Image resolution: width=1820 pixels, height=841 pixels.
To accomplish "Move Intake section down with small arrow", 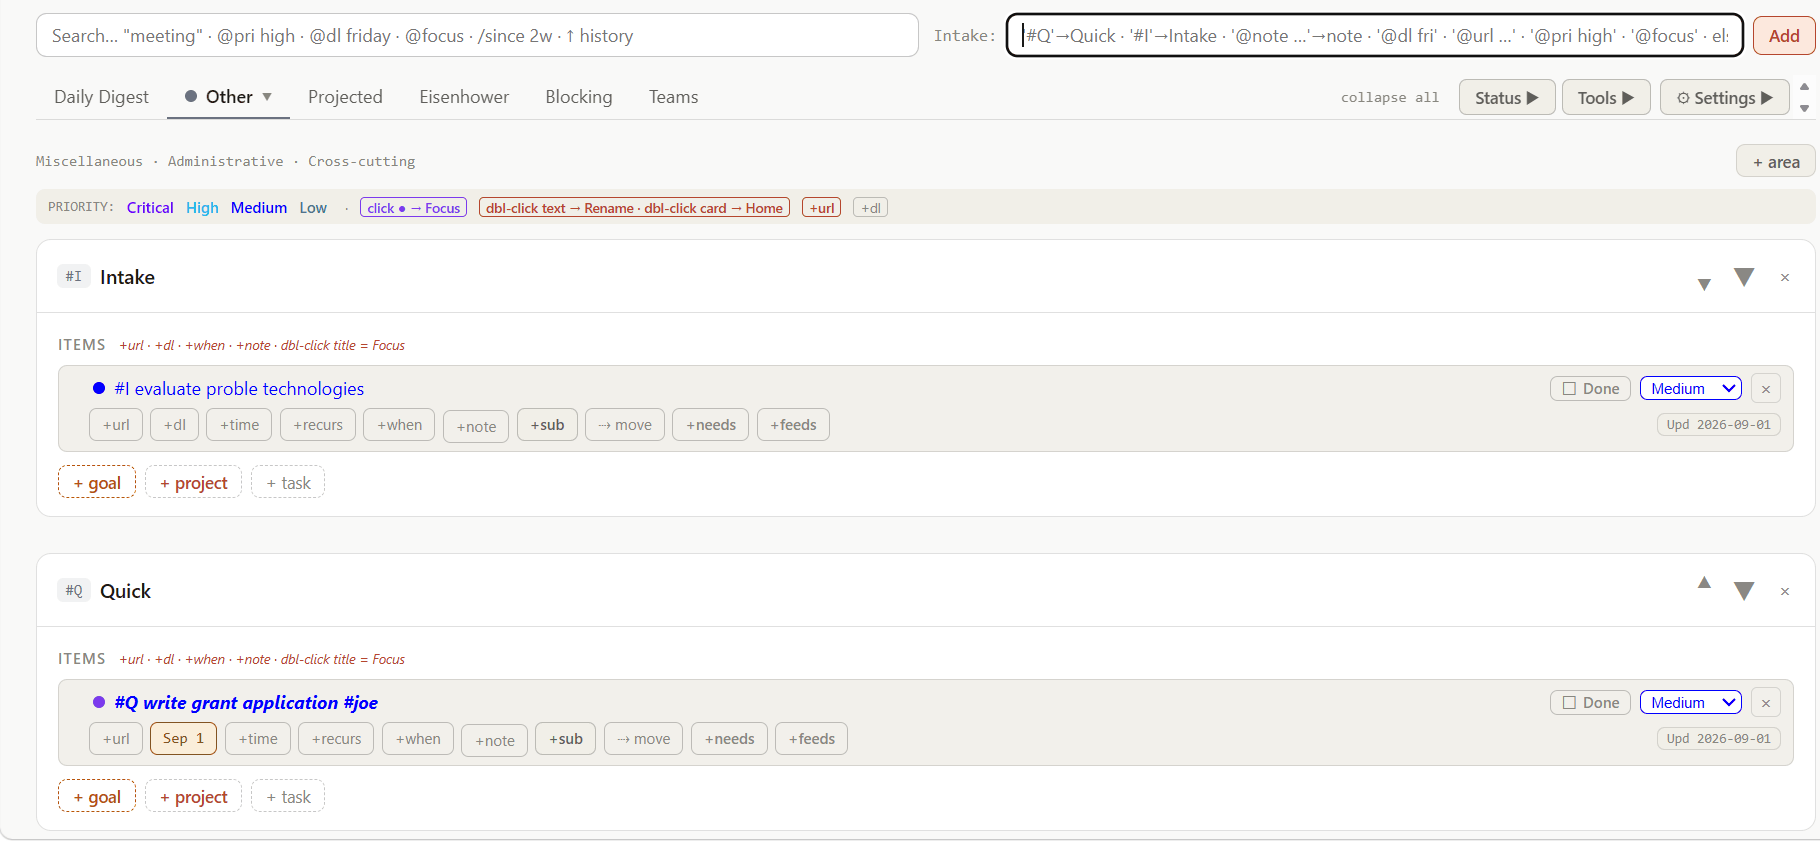I will (x=1704, y=285).
